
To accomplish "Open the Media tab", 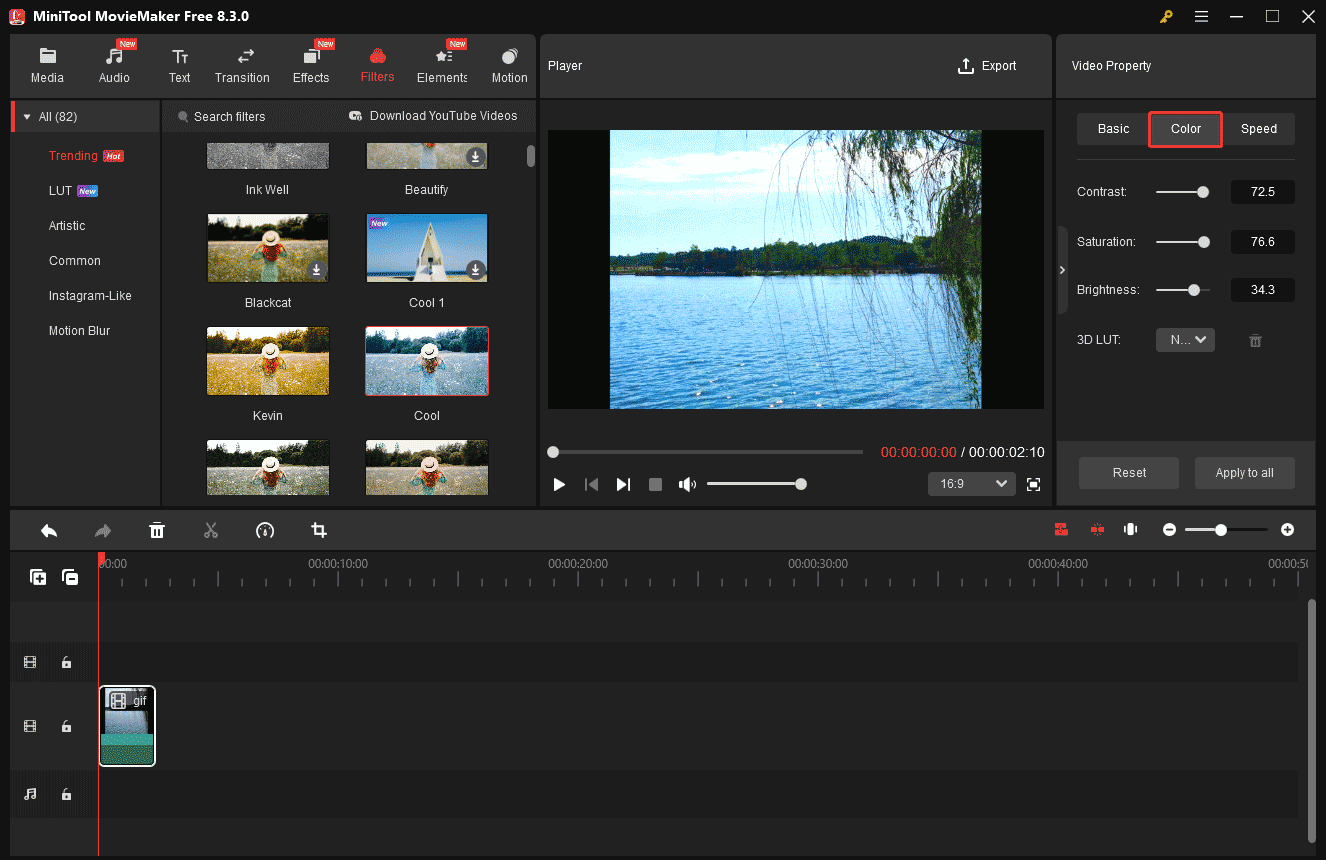I will (47, 66).
